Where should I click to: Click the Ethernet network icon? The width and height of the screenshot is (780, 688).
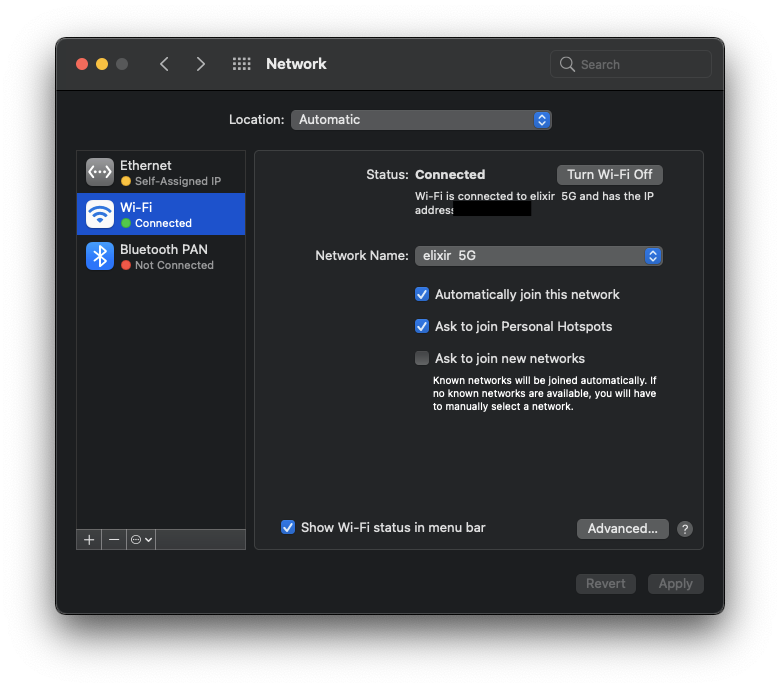(x=100, y=172)
